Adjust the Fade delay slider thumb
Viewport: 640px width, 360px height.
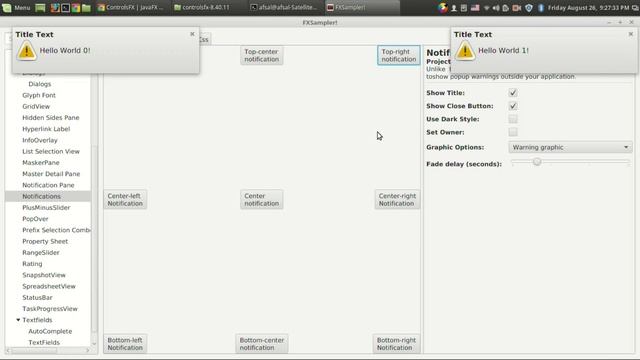pyautogui.click(x=537, y=162)
